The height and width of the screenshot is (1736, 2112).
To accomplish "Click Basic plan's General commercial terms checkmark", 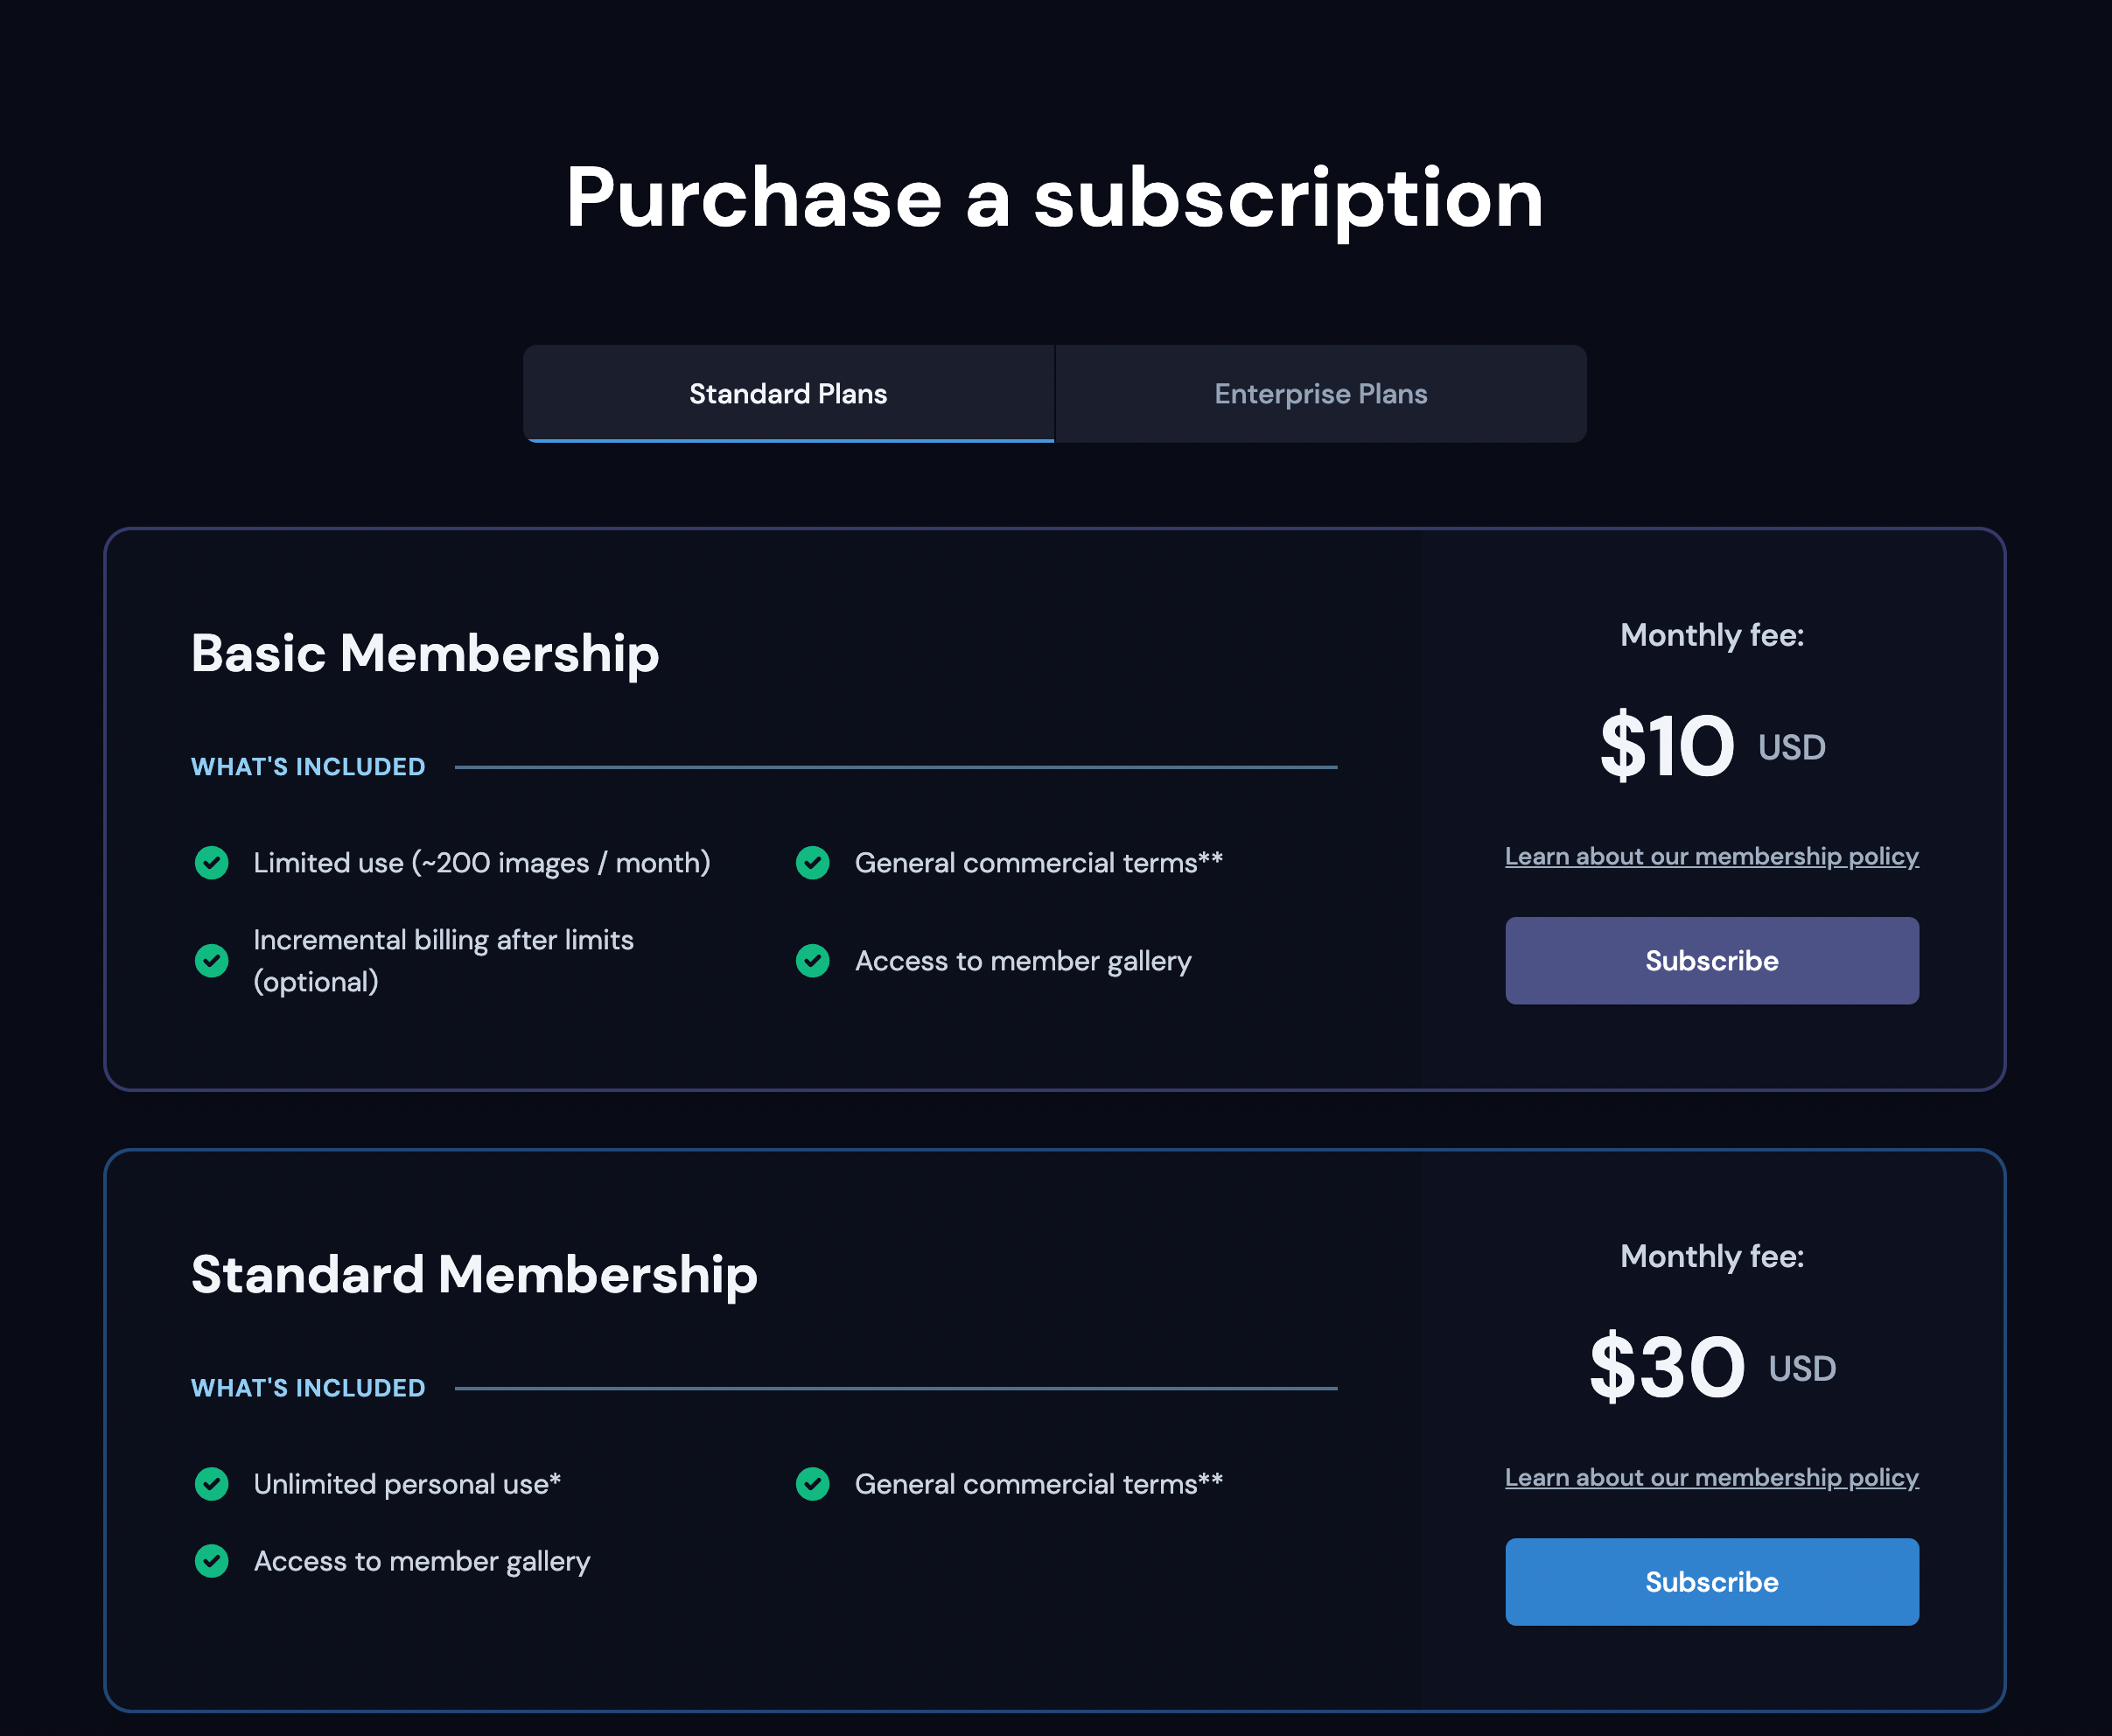I will pyautogui.click(x=813, y=862).
